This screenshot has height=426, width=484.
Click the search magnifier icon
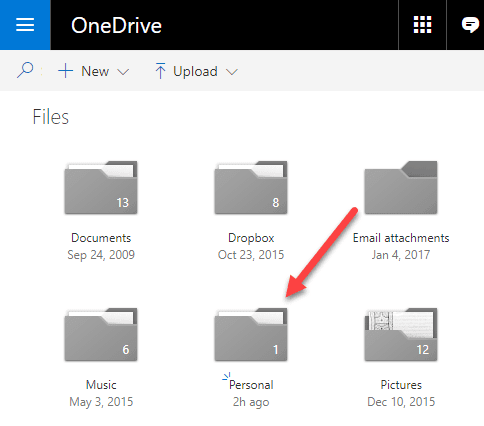pos(25,70)
